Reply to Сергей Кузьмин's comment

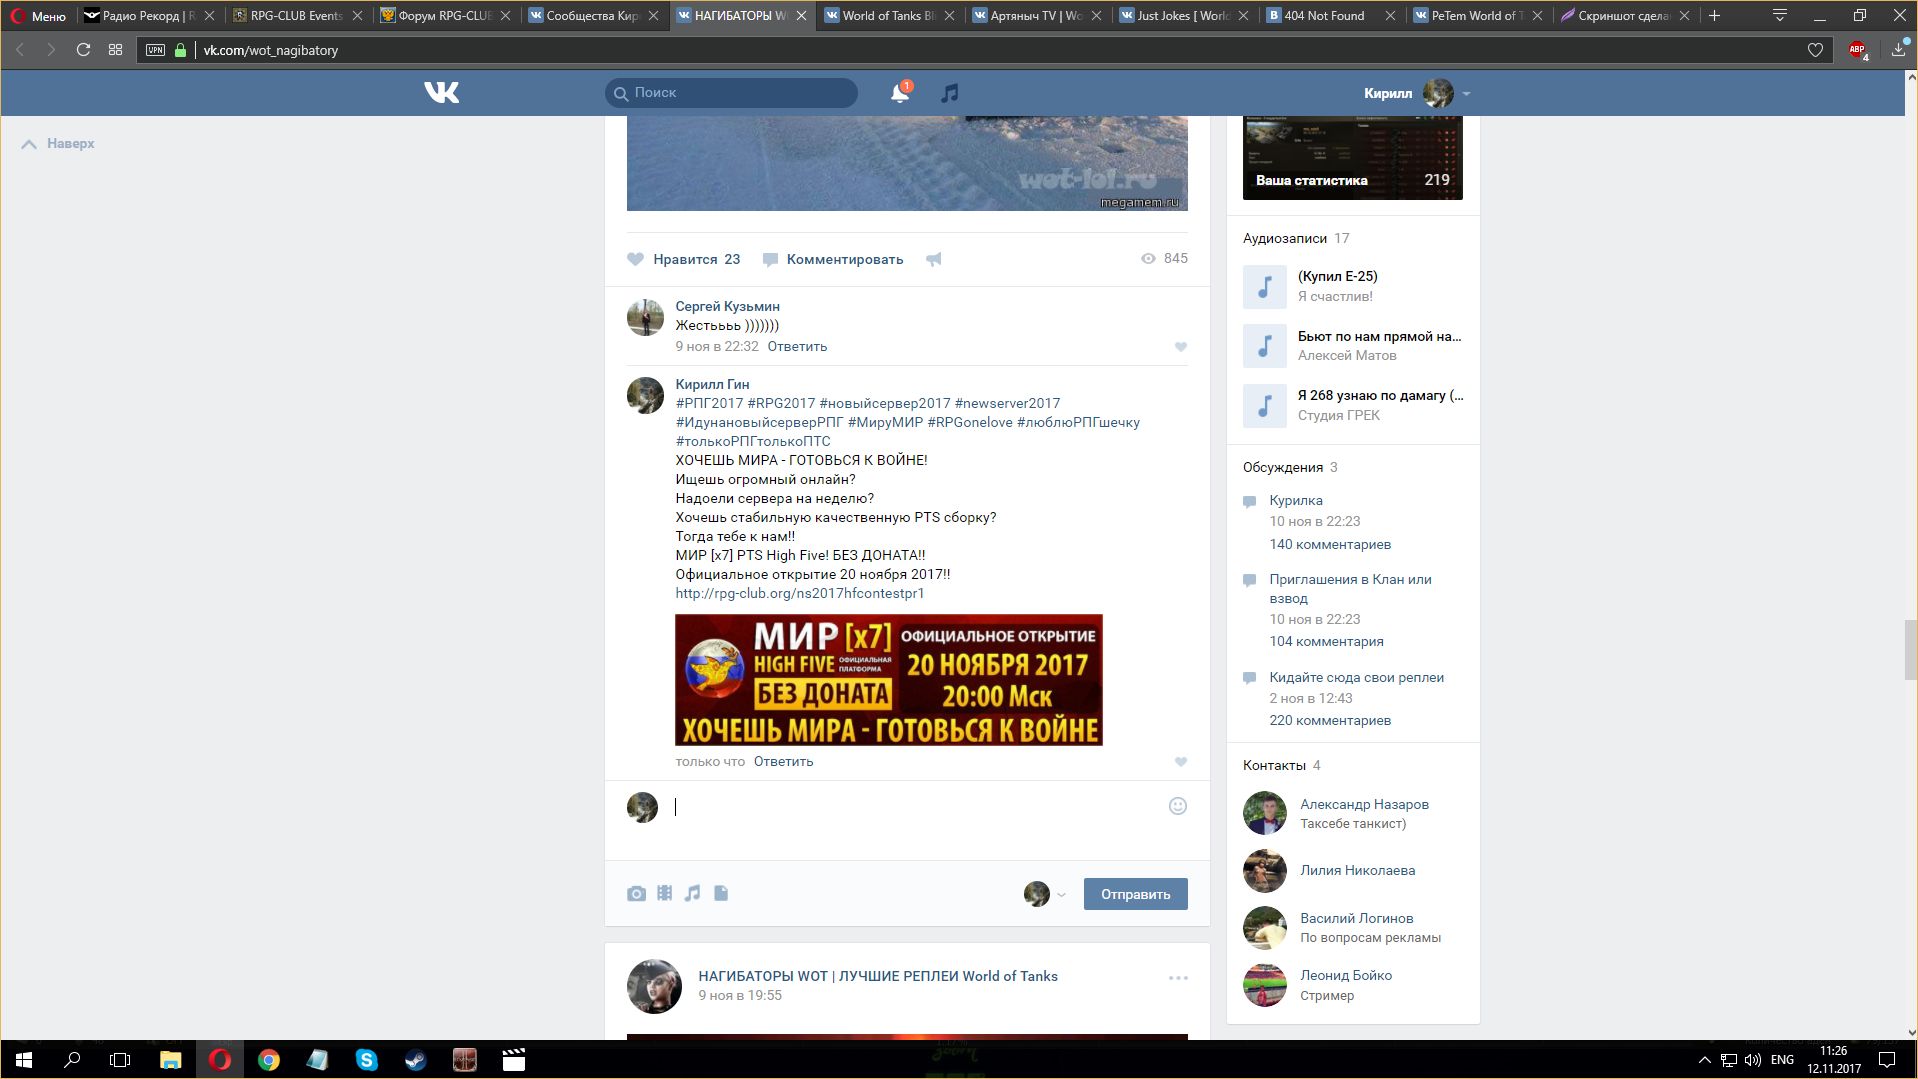click(x=797, y=347)
